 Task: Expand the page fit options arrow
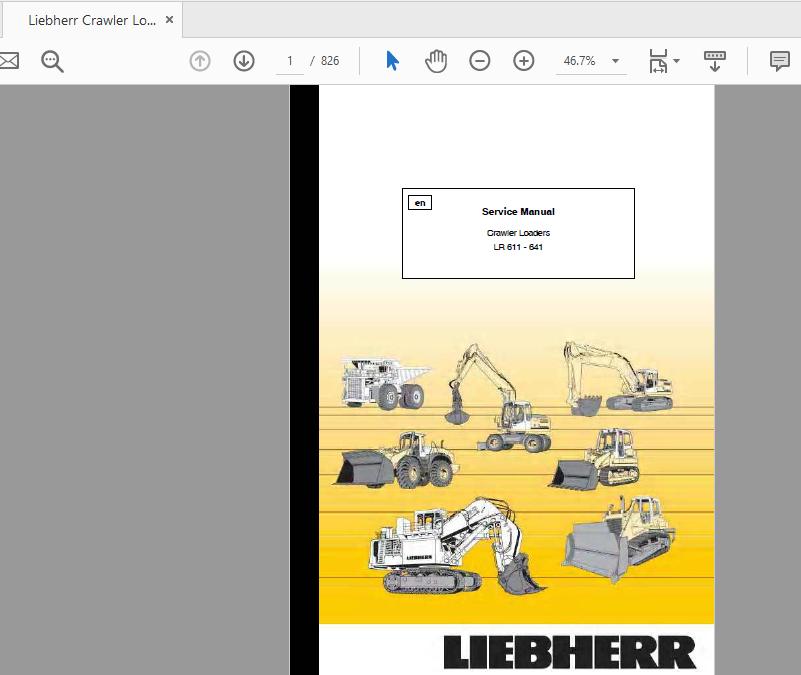(x=677, y=61)
